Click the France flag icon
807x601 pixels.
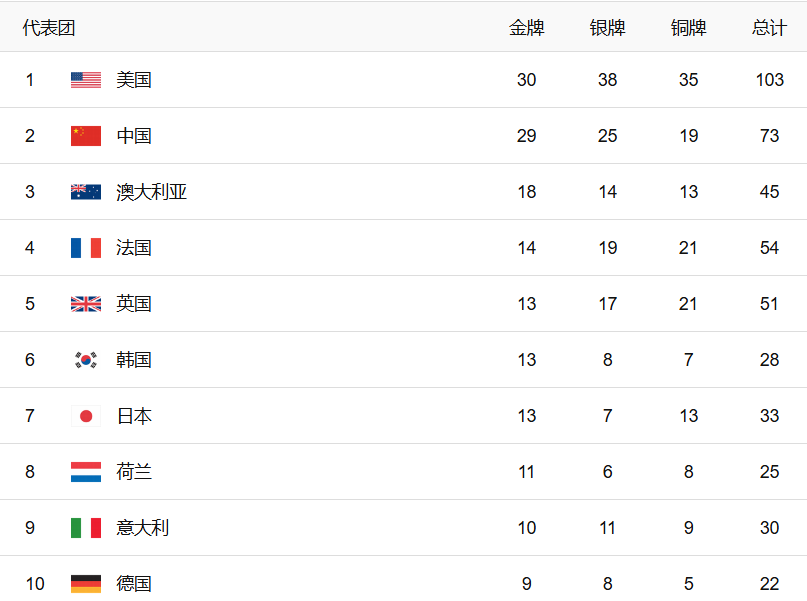pos(86,248)
